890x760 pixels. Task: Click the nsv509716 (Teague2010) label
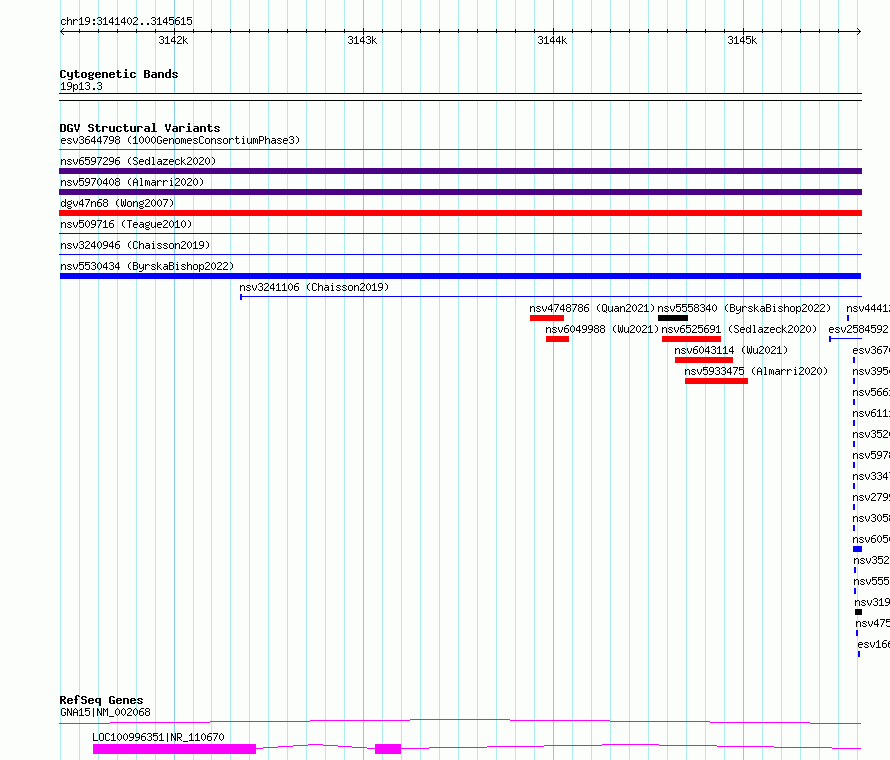pyautogui.click(x=126, y=224)
